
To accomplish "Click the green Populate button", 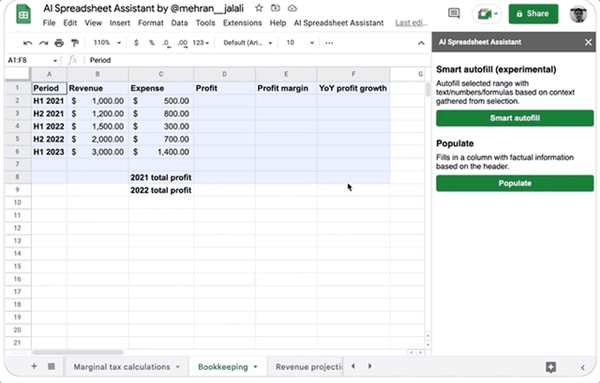I will 515,183.
